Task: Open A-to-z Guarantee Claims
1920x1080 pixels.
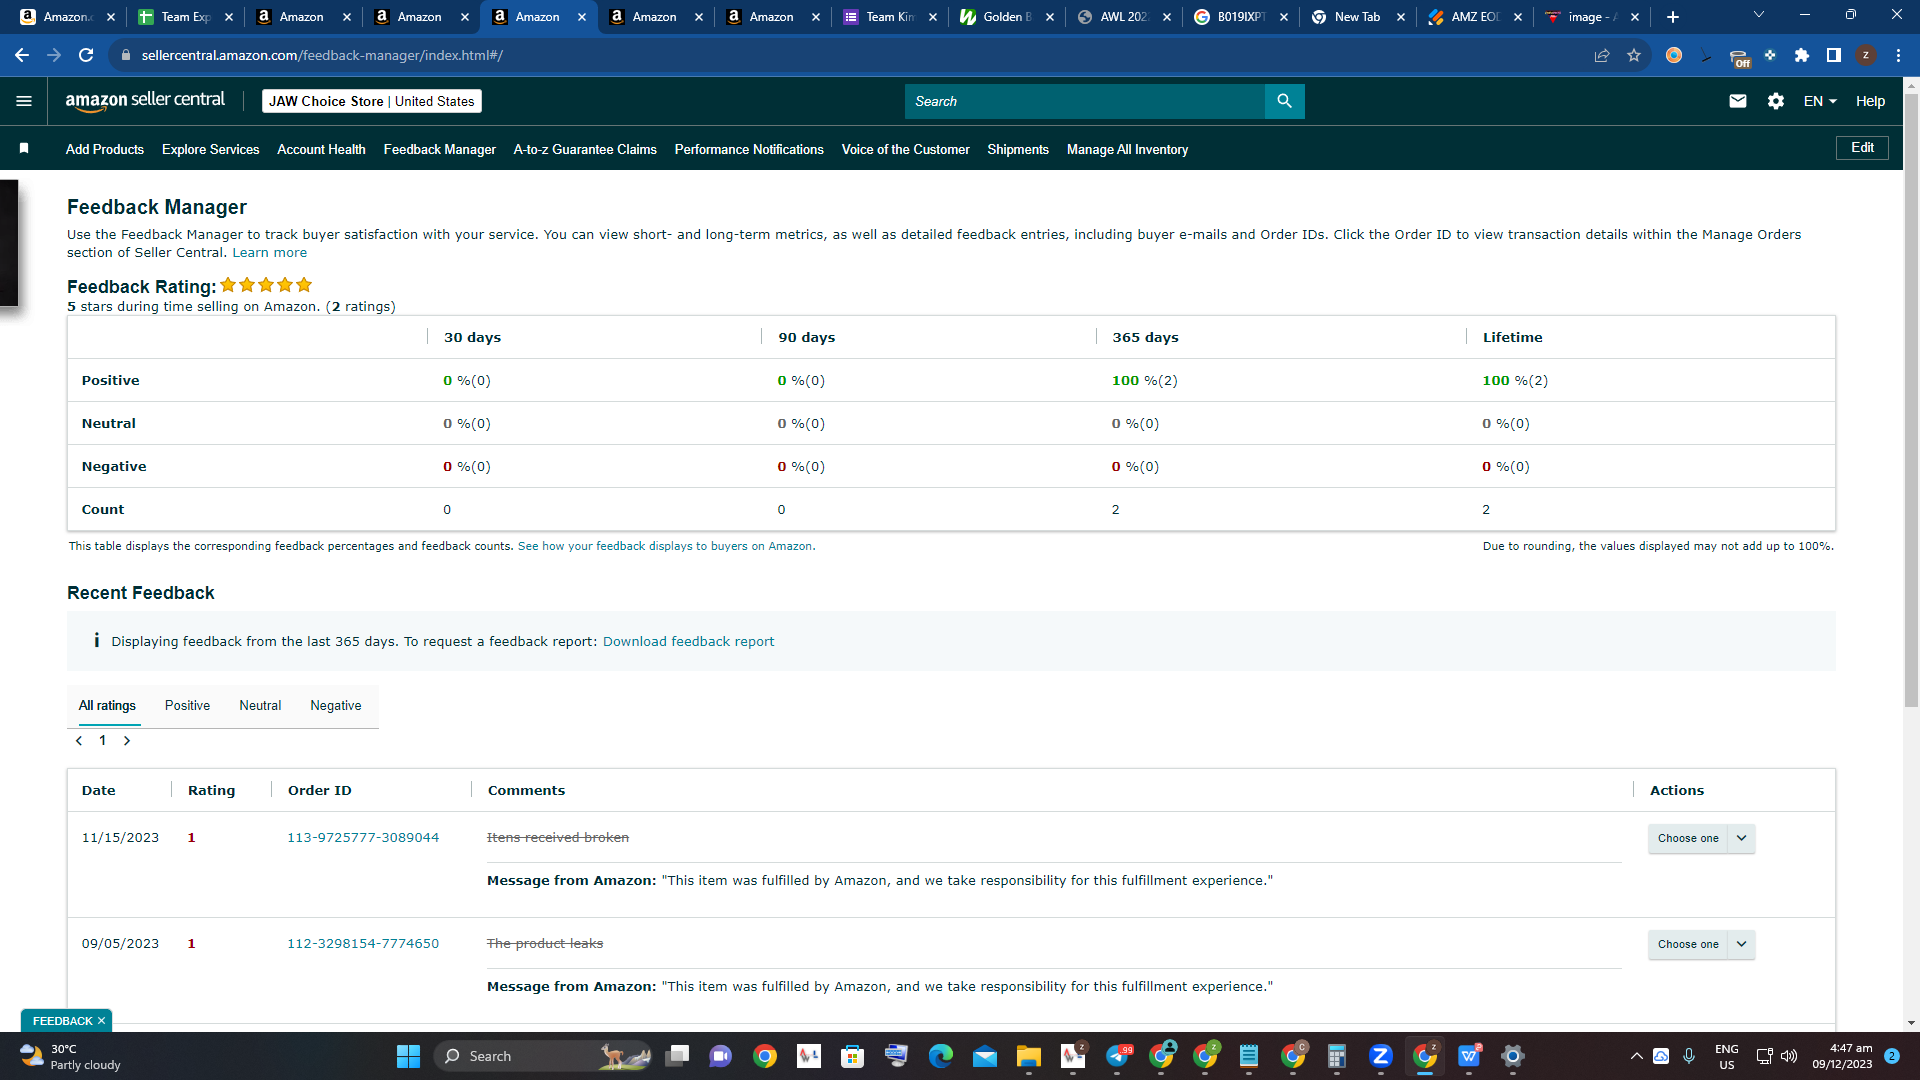Action: [x=585, y=149]
